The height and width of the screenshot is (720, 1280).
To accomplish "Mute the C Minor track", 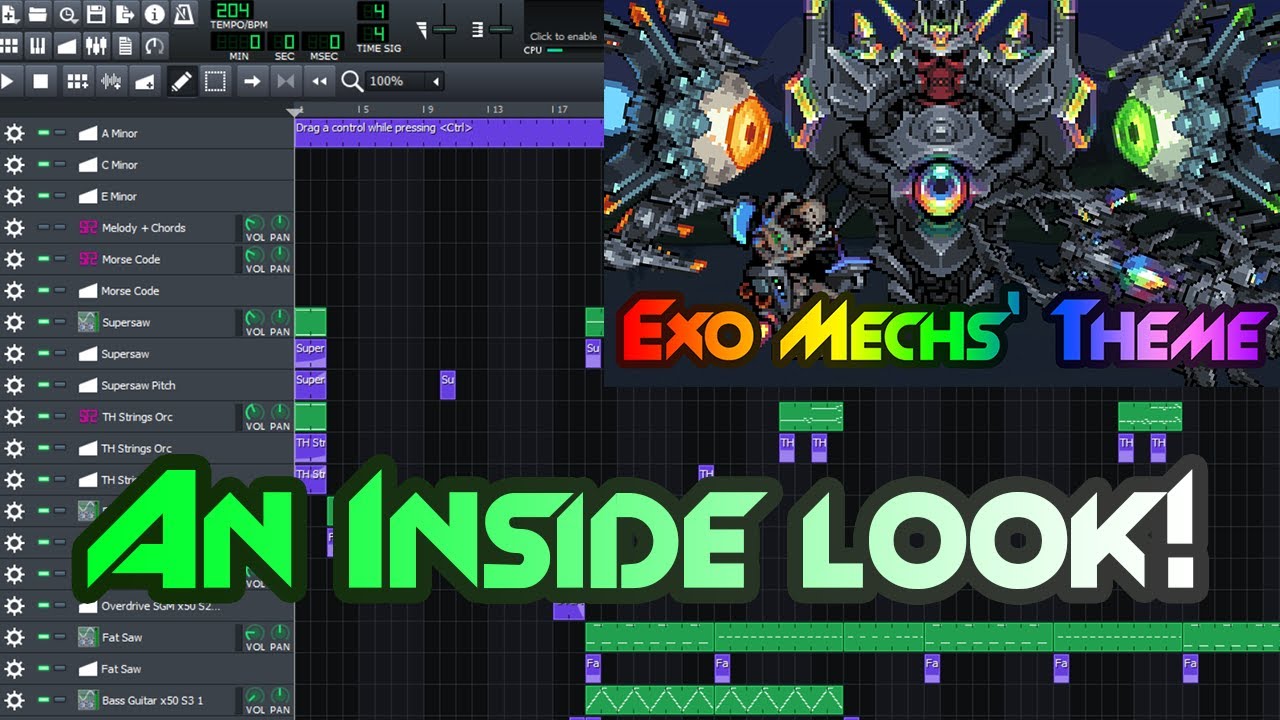I will point(43,165).
